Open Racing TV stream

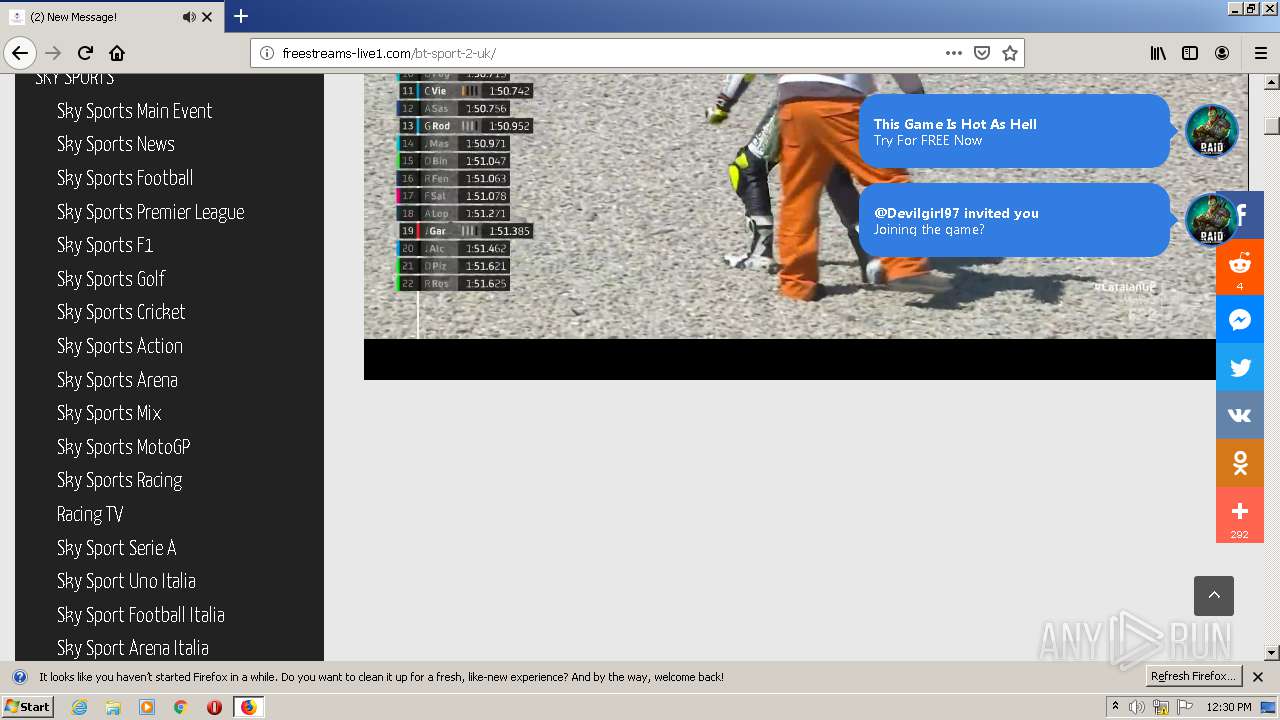(89, 514)
